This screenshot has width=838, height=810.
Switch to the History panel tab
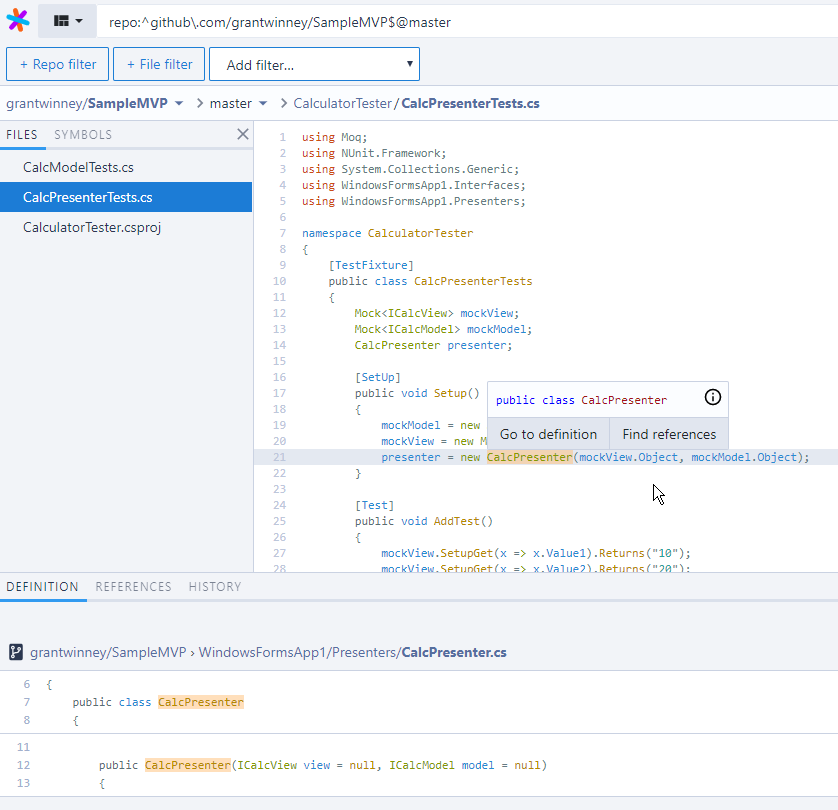click(215, 587)
